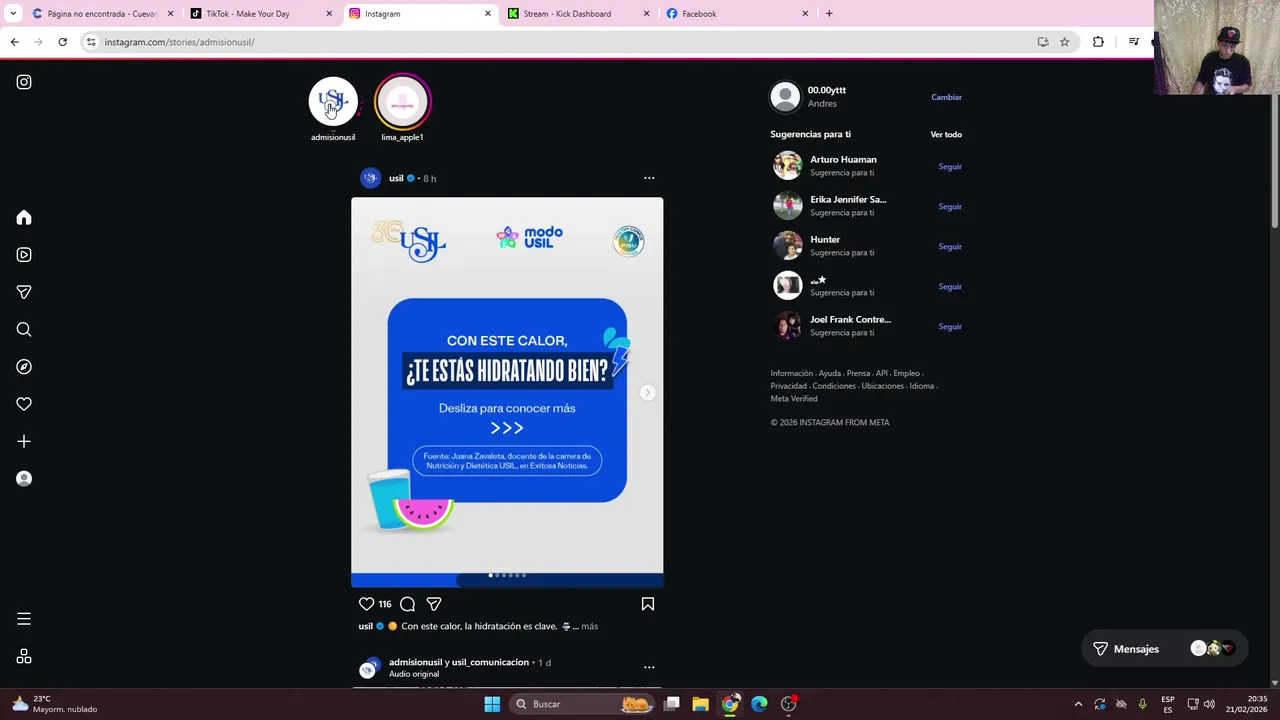Open the More hamburger menu
The height and width of the screenshot is (720, 1280).
click(x=24, y=619)
